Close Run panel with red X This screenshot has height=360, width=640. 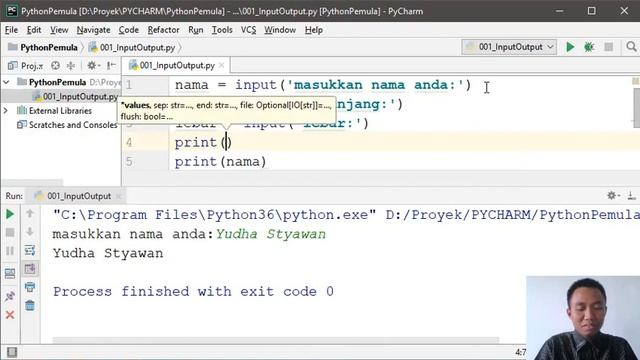click(x=10, y=315)
